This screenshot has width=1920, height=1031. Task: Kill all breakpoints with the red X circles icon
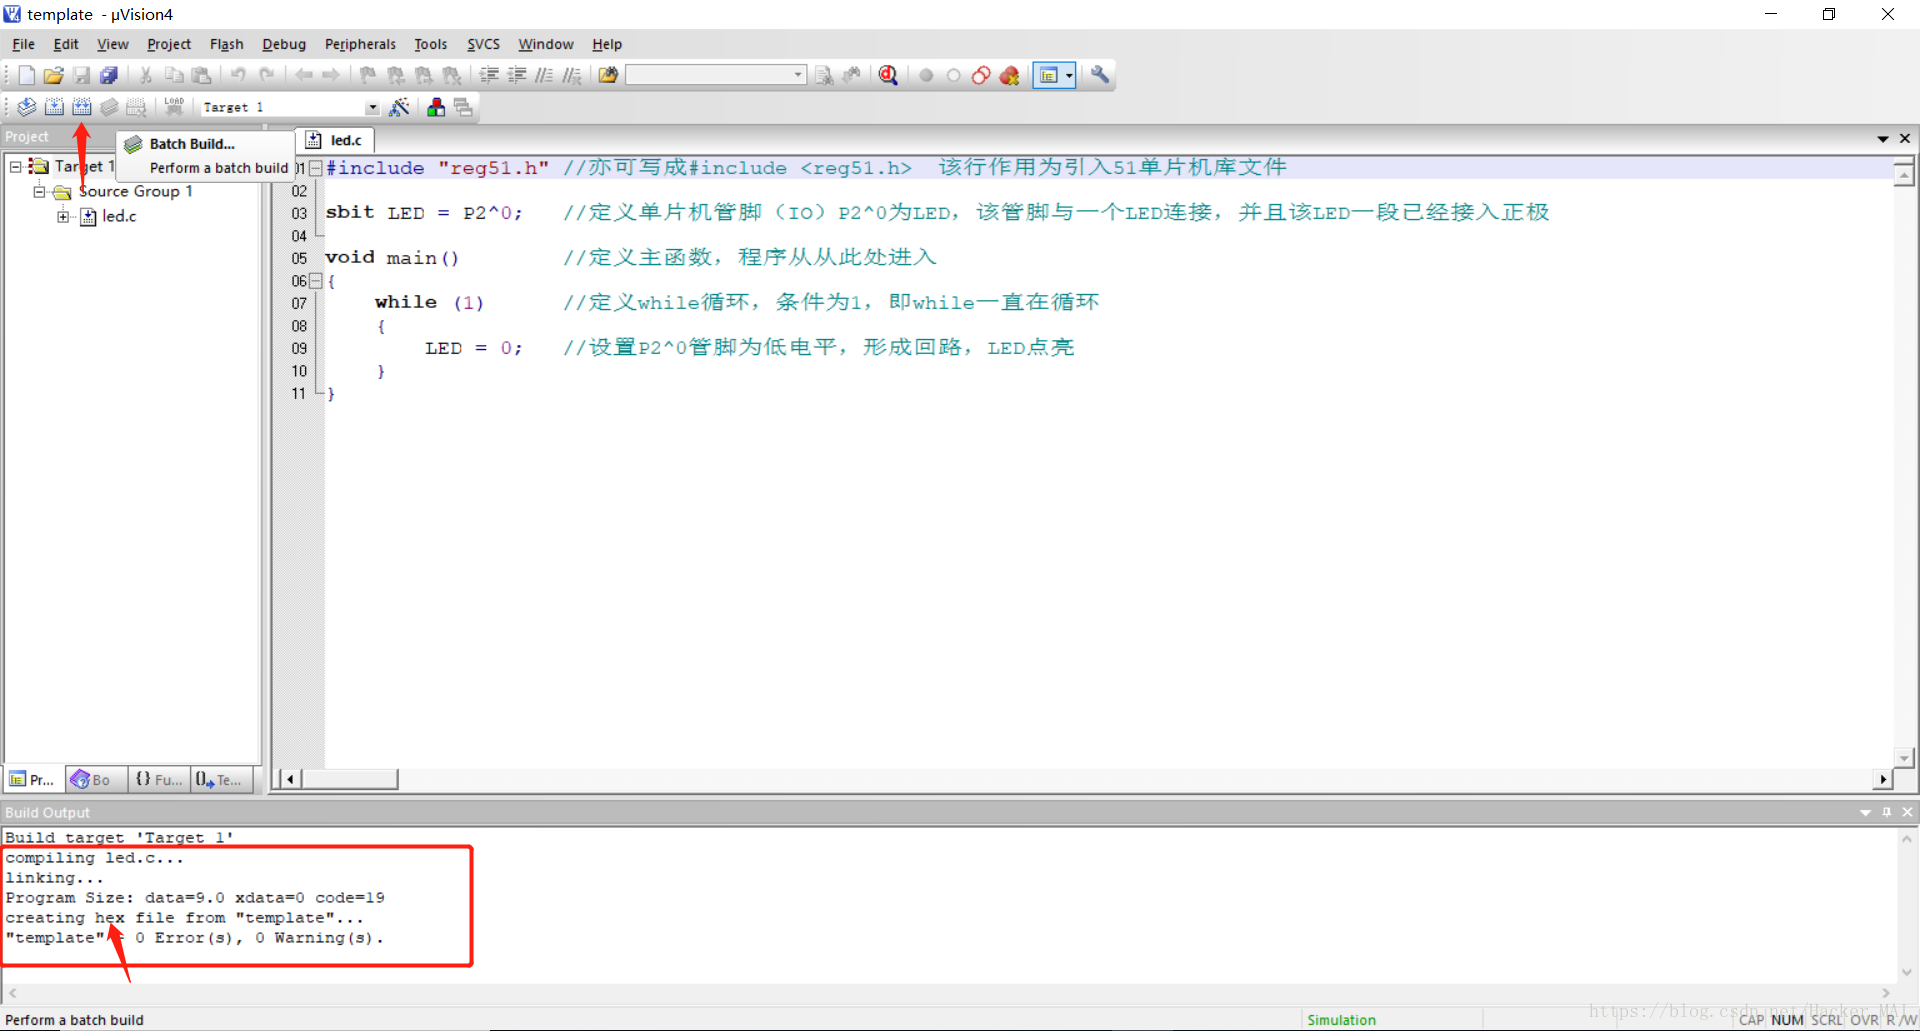tap(1009, 75)
